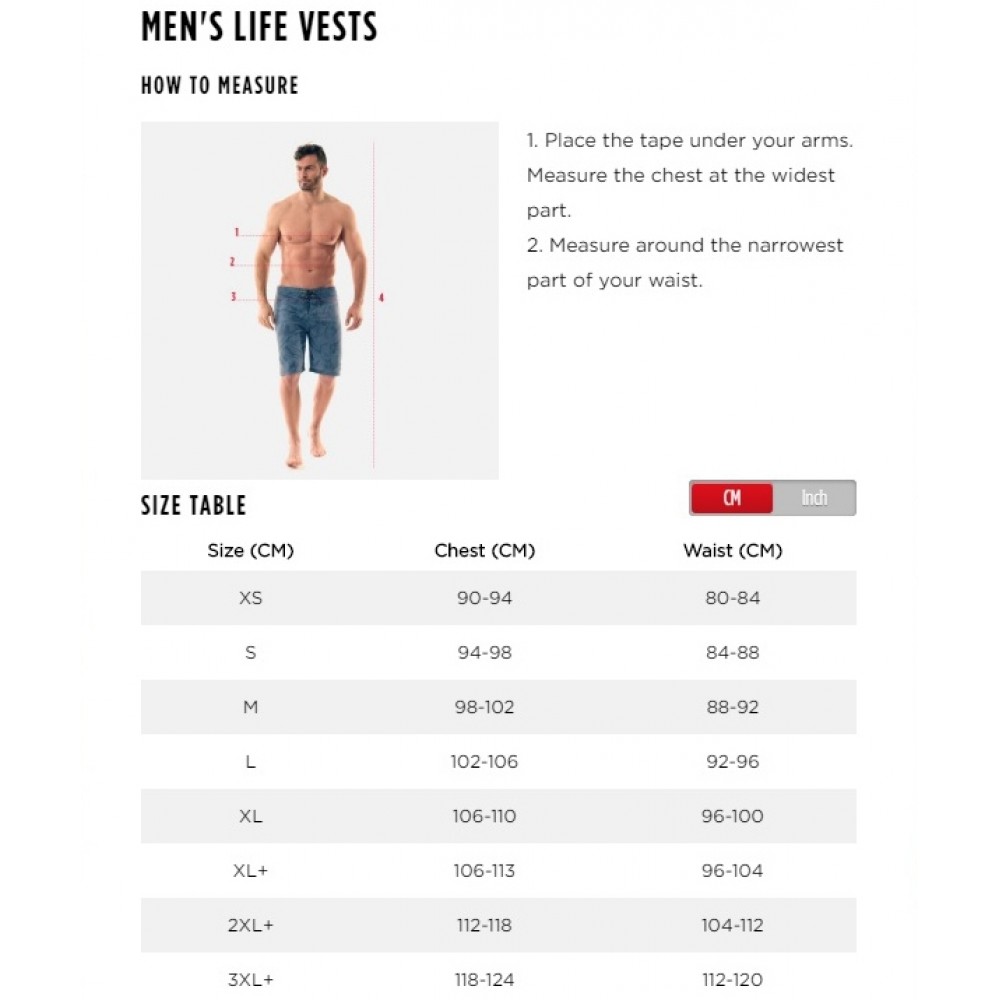
Task: Select the CM unit toggle
Action: pyautogui.click(x=732, y=497)
